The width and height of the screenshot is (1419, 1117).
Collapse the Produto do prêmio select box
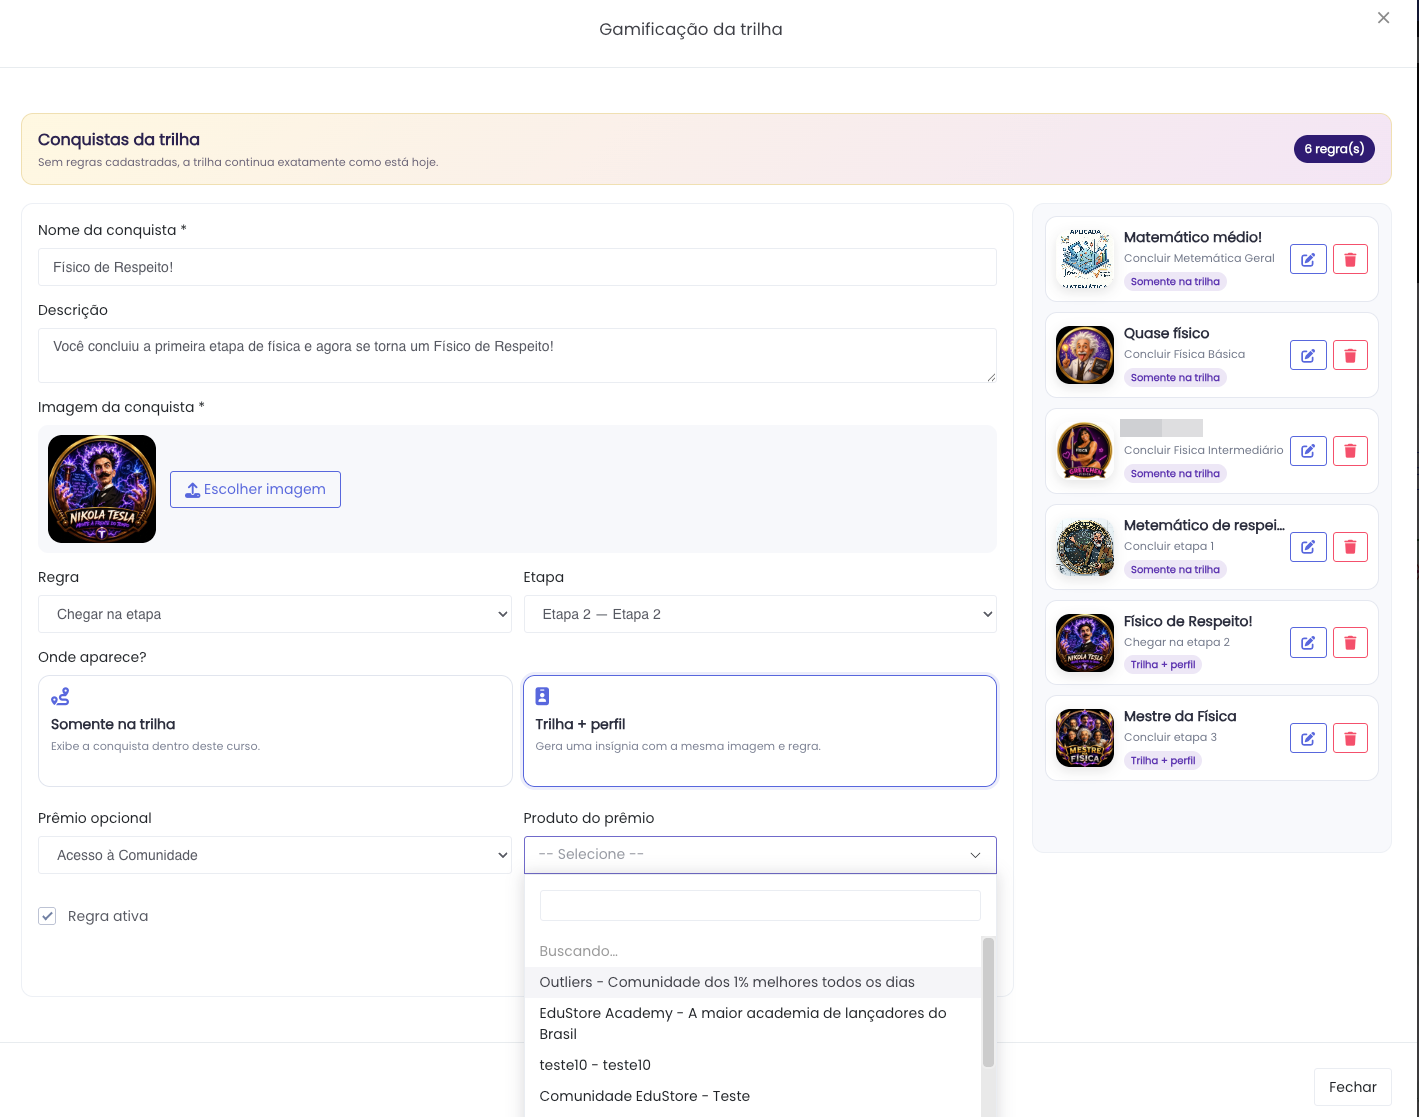click(x=760, y=855)
